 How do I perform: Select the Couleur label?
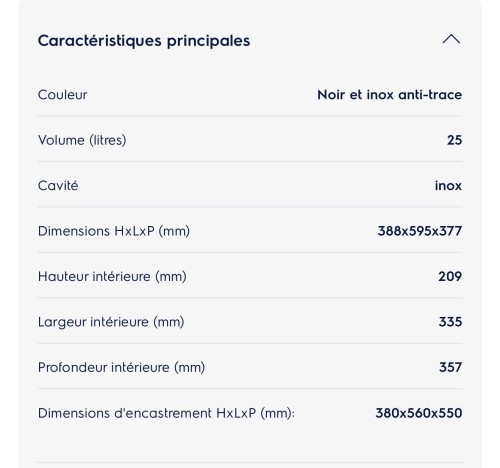[62, 95]
